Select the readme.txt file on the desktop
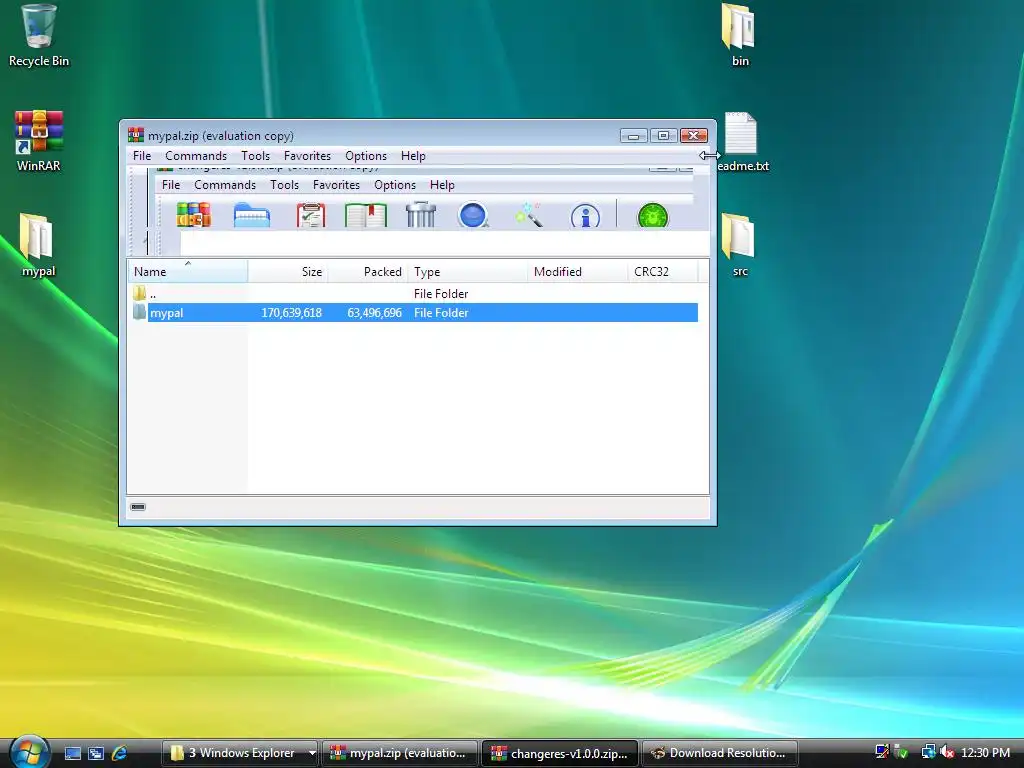 (742, 141)
